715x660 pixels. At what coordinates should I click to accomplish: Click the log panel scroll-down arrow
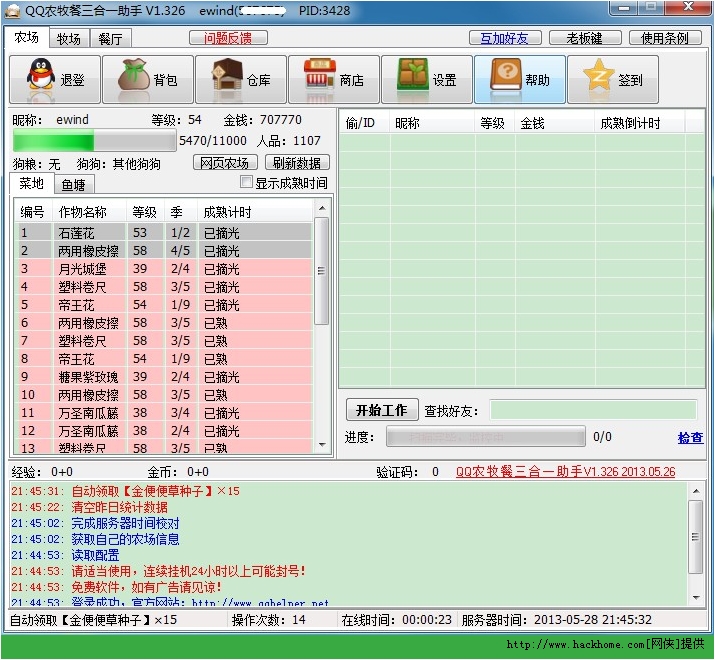696,598
